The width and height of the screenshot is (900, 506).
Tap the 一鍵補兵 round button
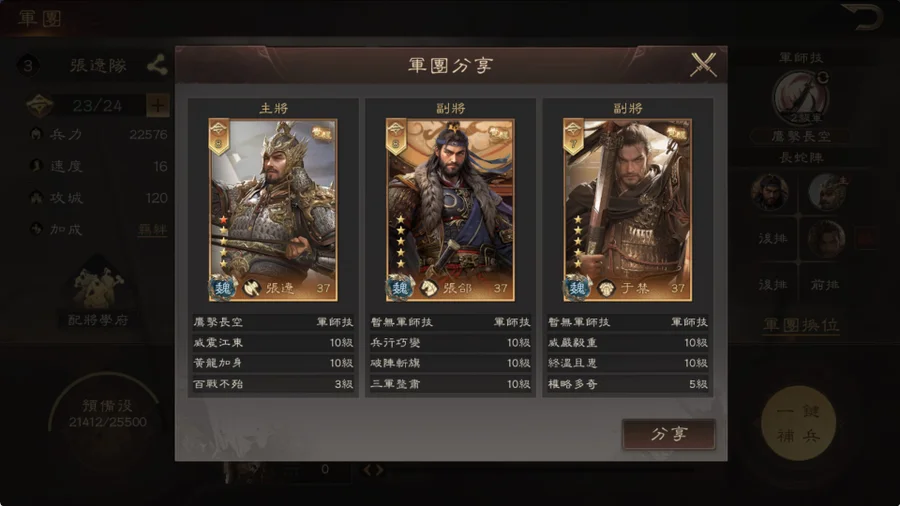click(x=798, y=424)
